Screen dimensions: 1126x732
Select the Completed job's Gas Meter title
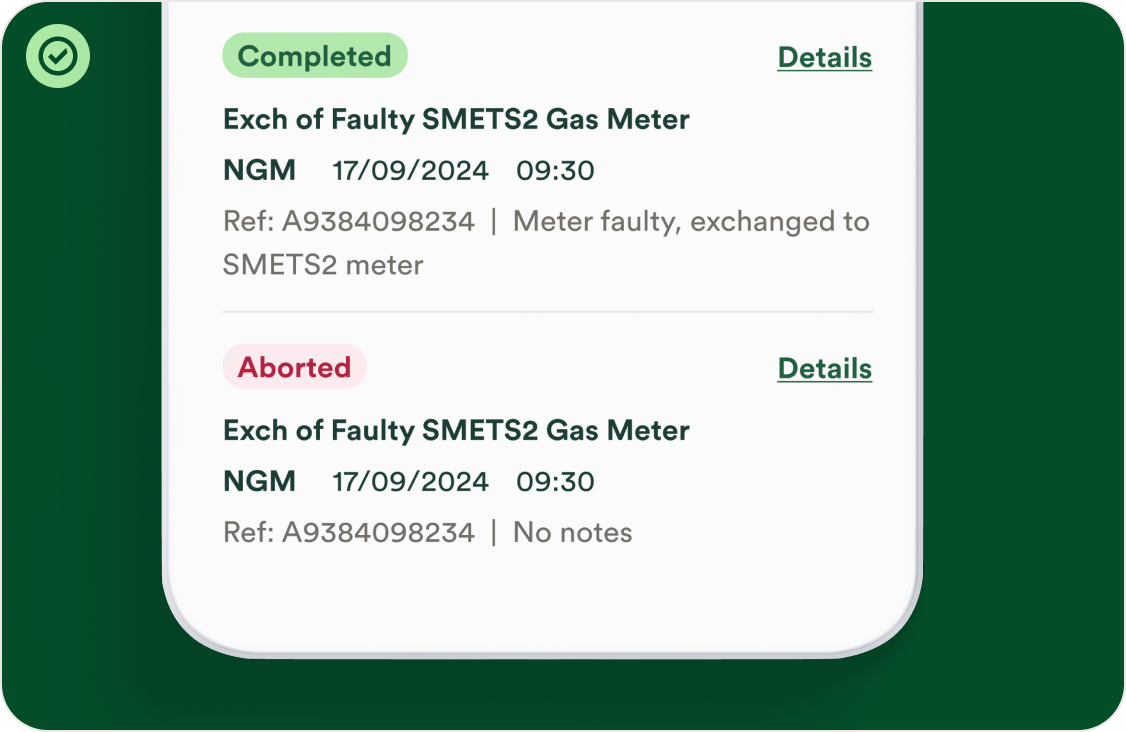456,120
